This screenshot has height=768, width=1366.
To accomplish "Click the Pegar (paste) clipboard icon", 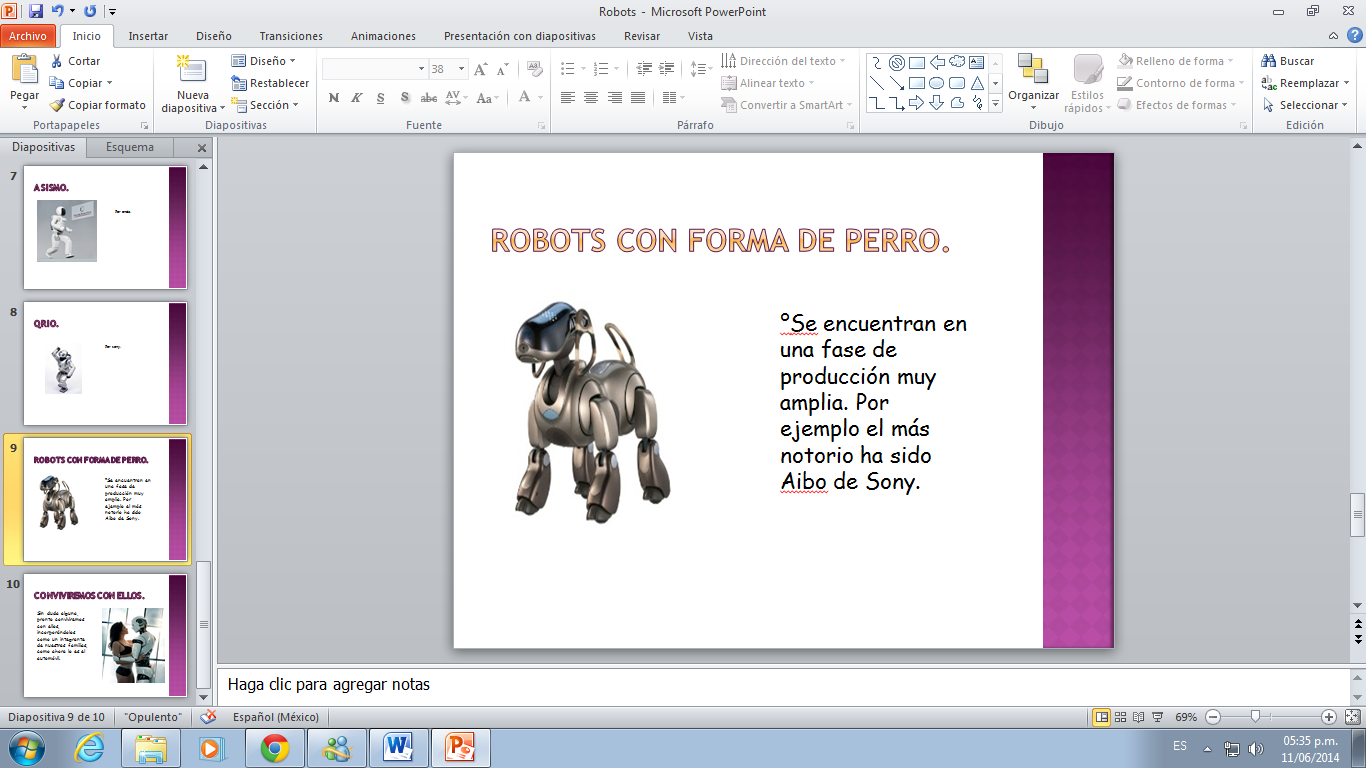I will tap(24, 70).
